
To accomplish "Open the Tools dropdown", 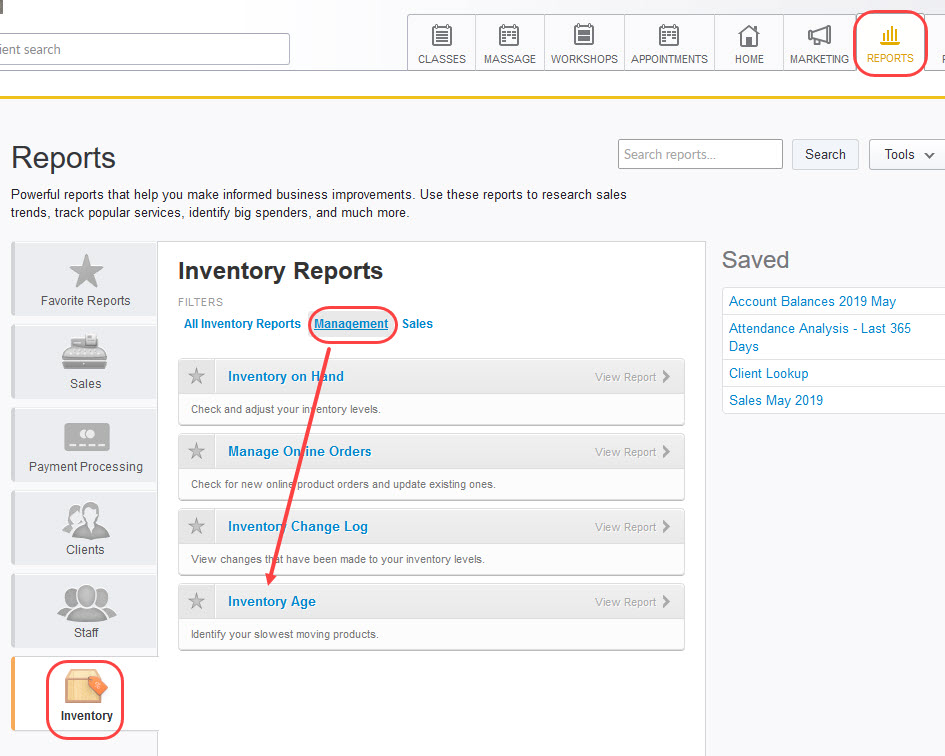I will (908, 154).
